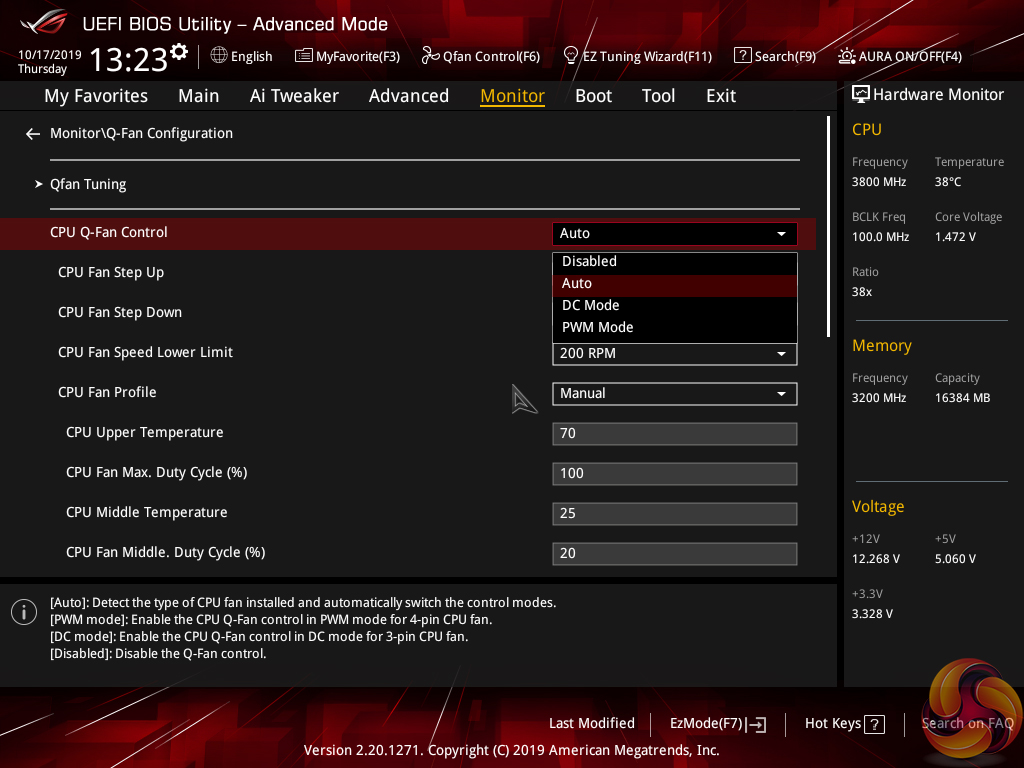Click the back arrow to the Monitor menu
This screenshot has height=768, width=1024.
[33, 134]
